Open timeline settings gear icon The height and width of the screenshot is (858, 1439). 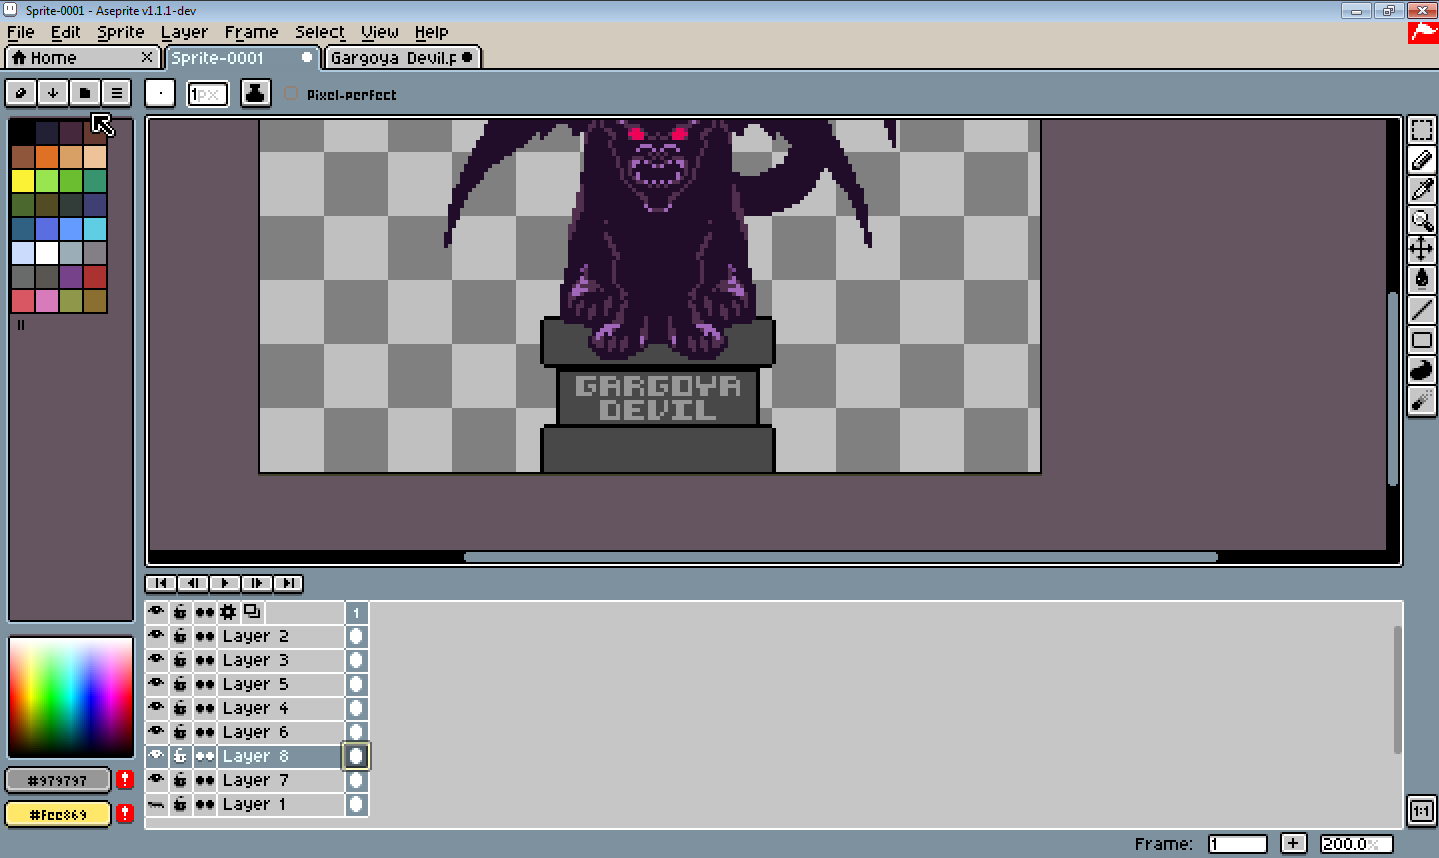[228, 612]
